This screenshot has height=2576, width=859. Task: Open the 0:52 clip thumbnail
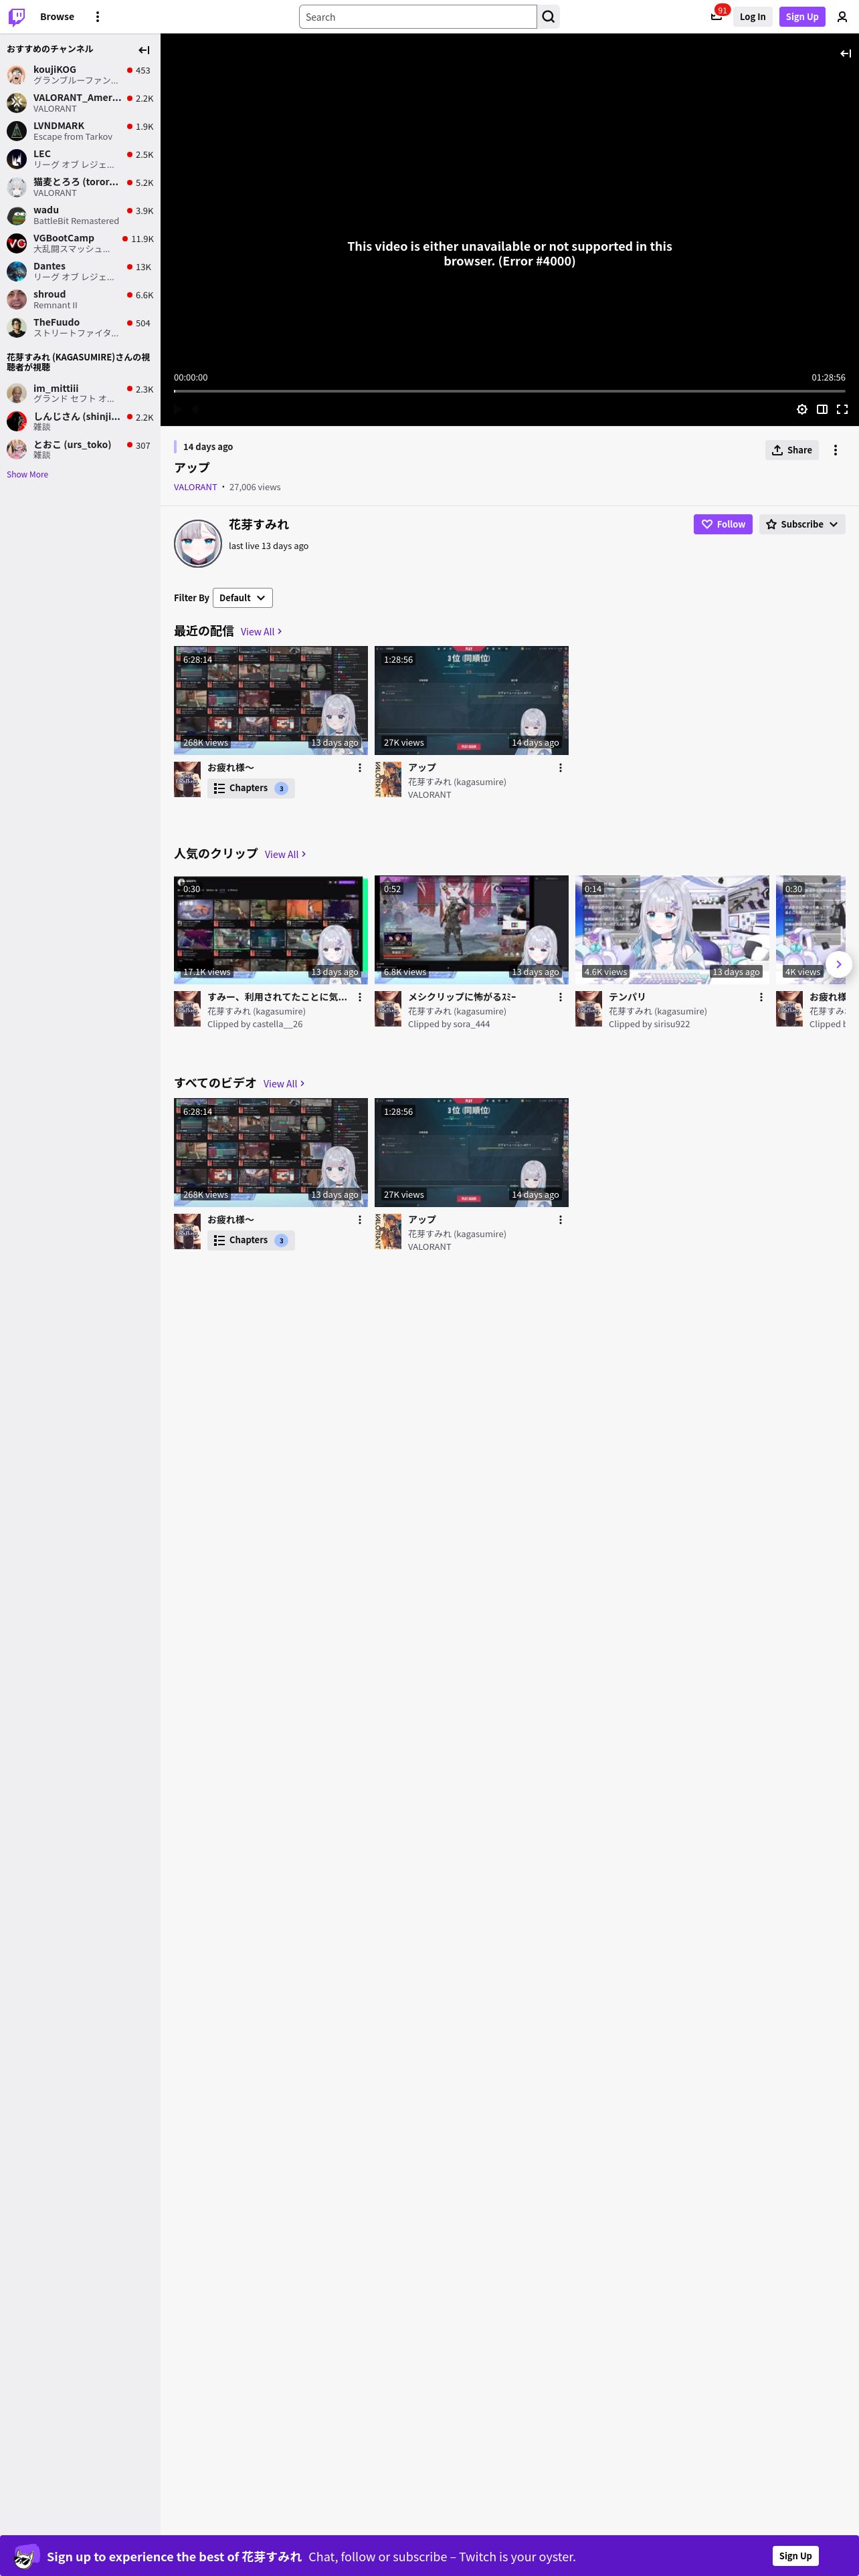[471, 930]
